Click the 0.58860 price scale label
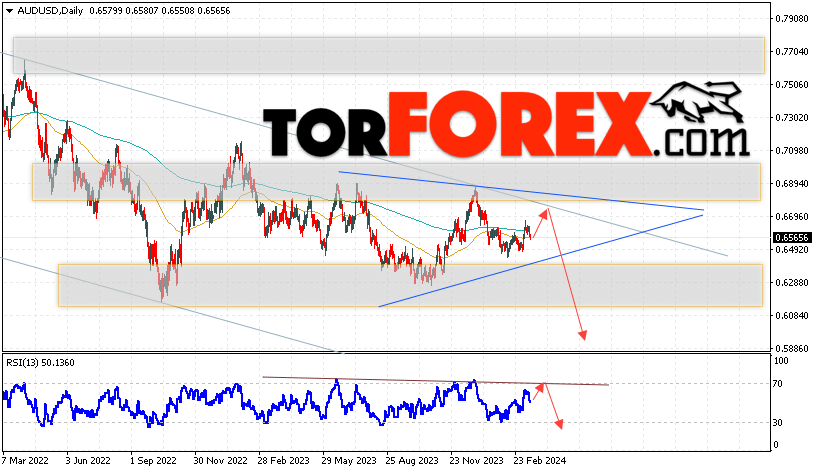The image size is (816, 472). point(792,348)
